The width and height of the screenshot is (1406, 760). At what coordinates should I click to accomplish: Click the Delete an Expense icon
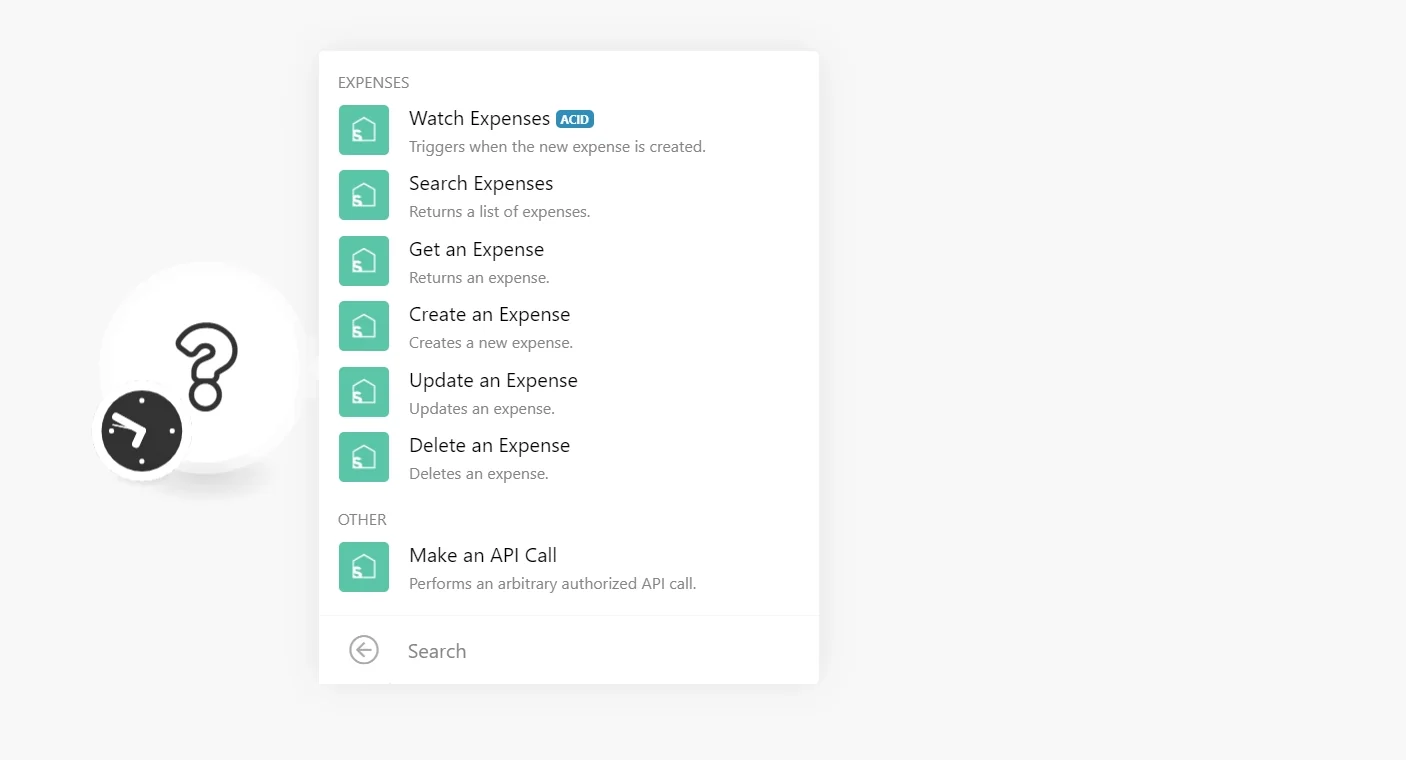(x=364, y=457)
